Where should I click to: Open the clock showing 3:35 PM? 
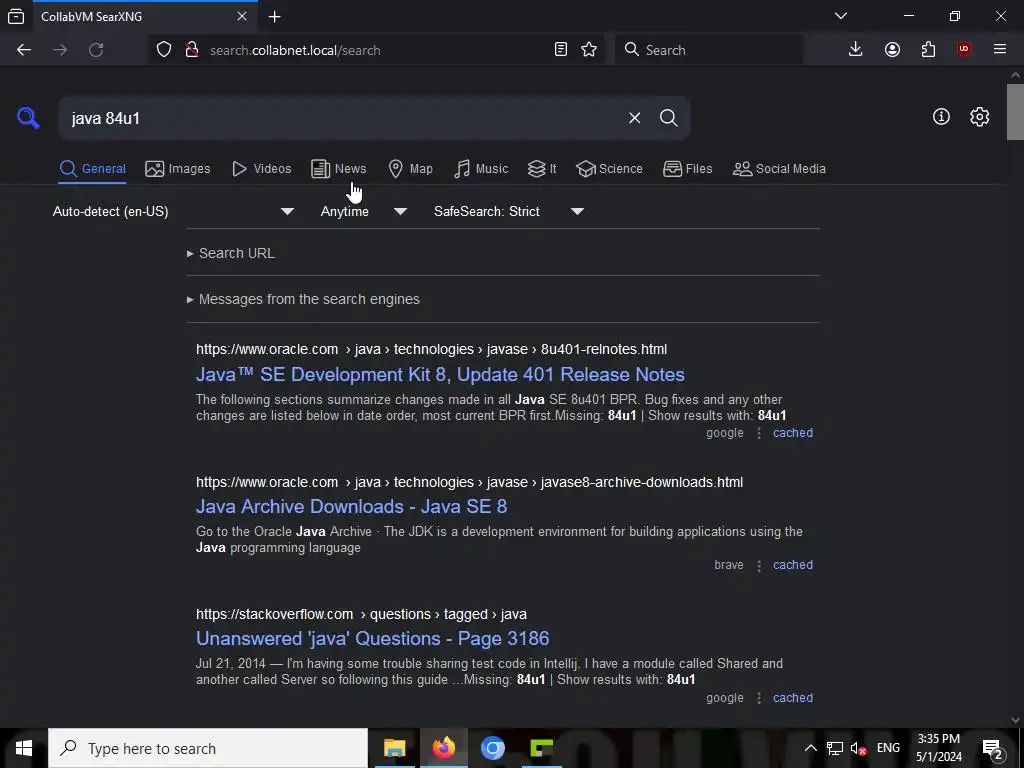click(x=938, y=748)
